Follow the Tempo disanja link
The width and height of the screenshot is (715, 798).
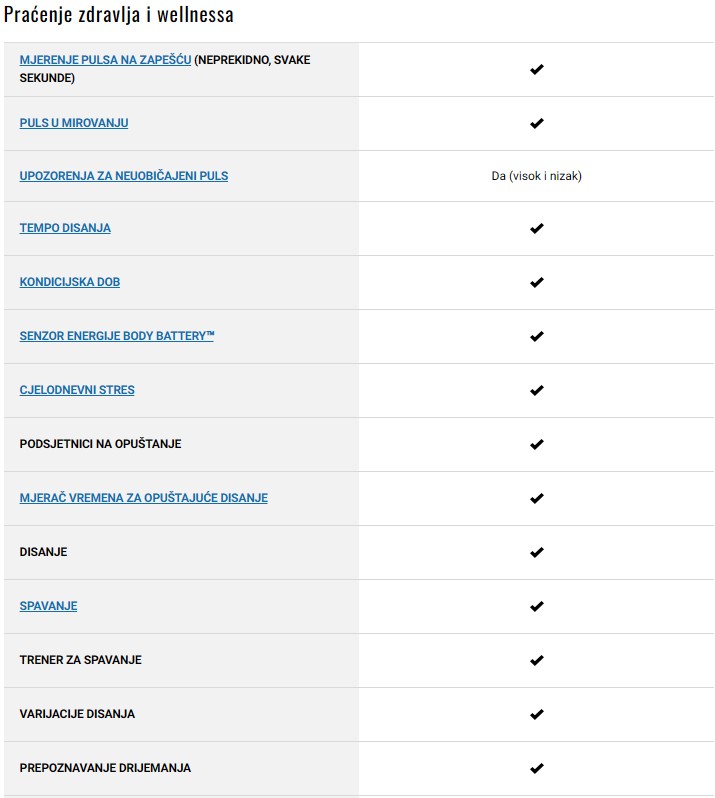(x=65, y=228)
